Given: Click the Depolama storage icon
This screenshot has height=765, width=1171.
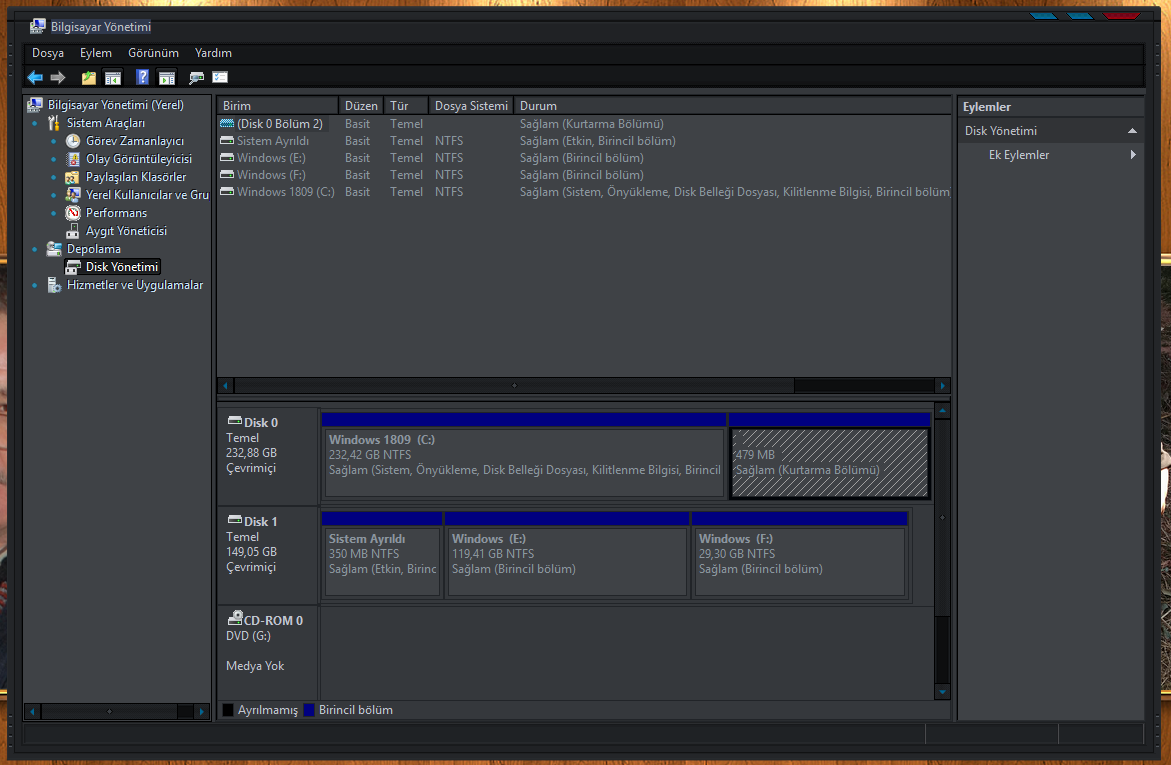Looking at the screenshot, I should 54,249.
